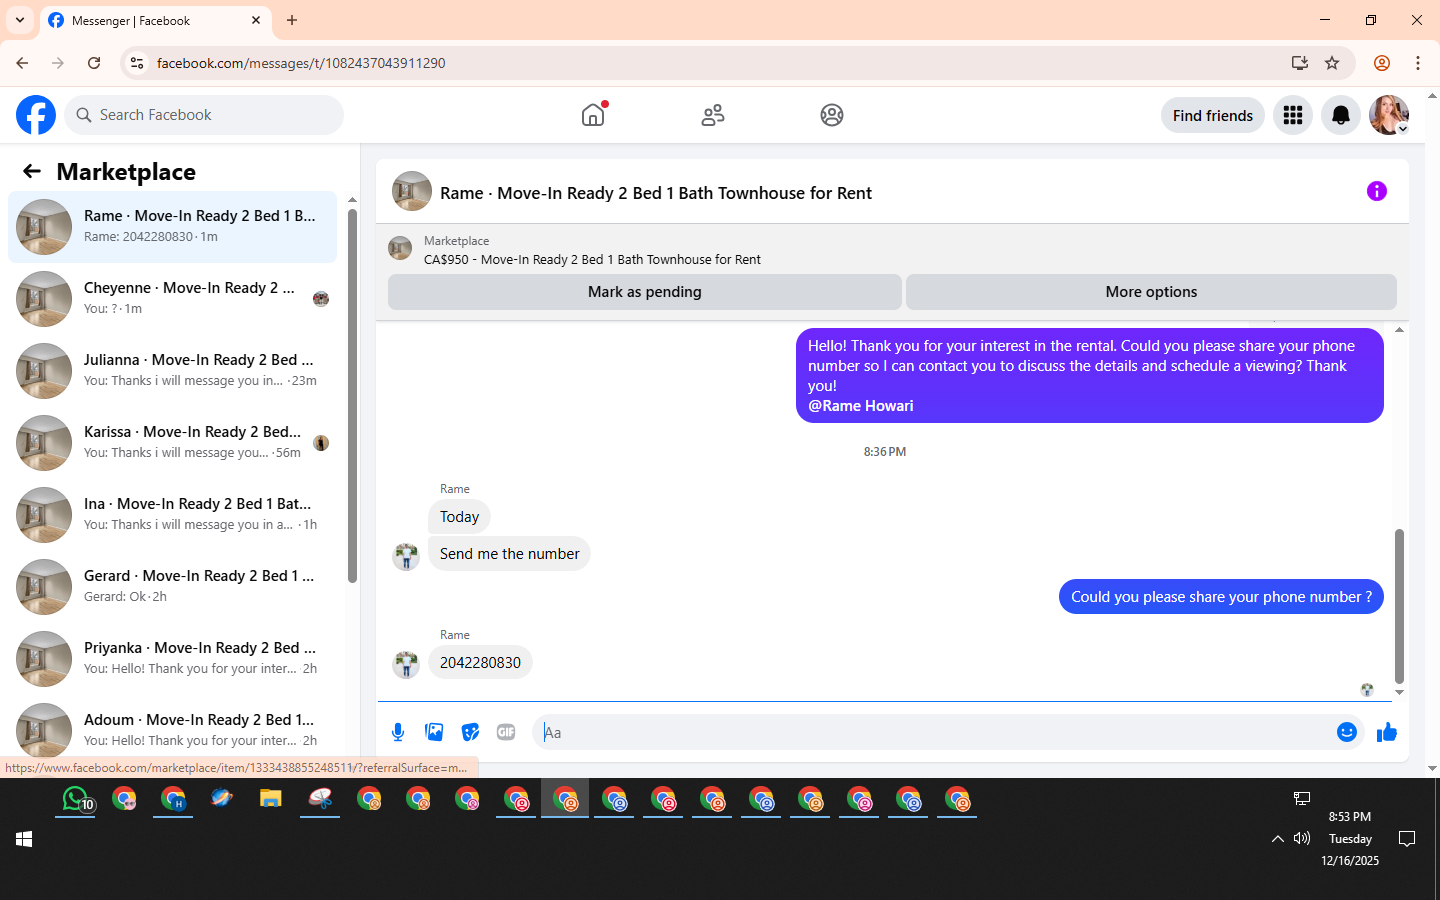Click the @Rame Howari mention
Image resolution: width=1440 pixels, height=900 pixels.
tap(861, 406)
